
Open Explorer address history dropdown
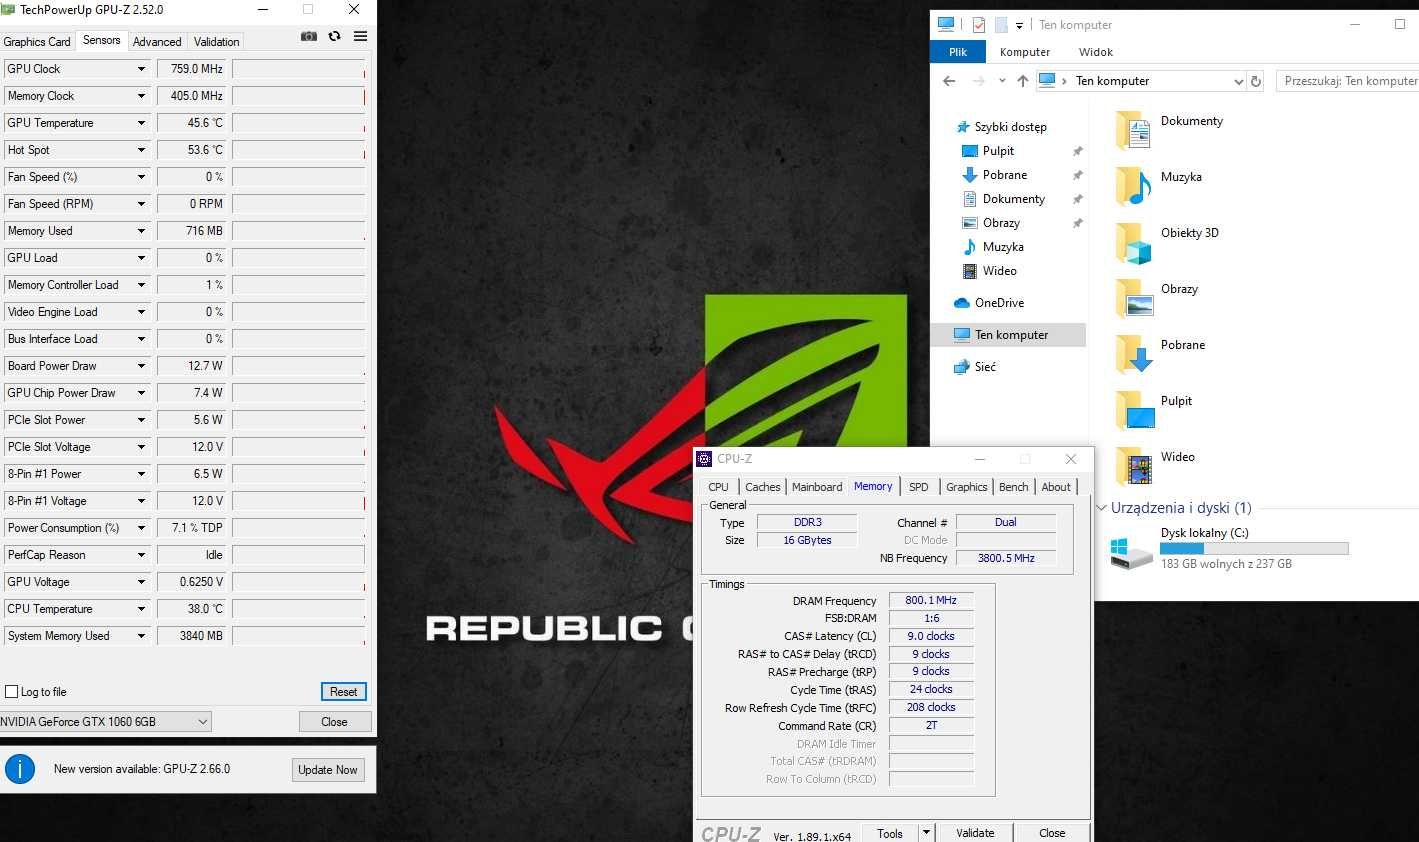click(1238, 81)
